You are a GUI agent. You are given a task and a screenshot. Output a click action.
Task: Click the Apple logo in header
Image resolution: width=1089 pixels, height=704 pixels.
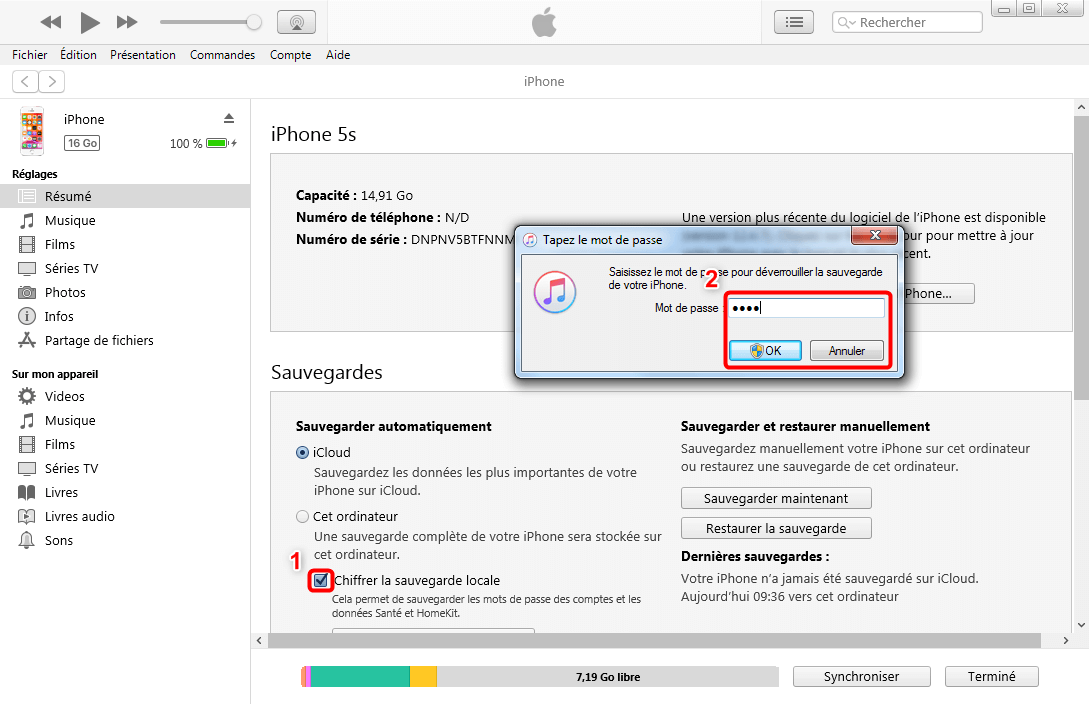tap(544, 22)
